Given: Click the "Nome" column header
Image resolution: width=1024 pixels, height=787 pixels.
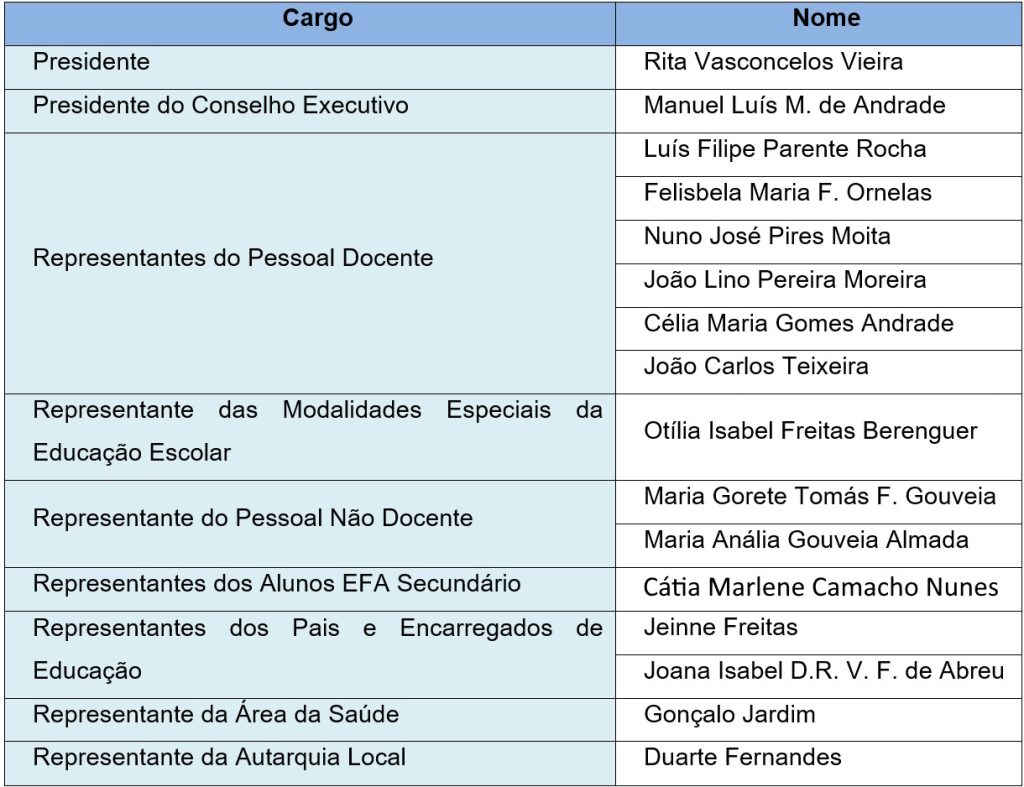Looking at the screenshot, I should coord(826,19).
